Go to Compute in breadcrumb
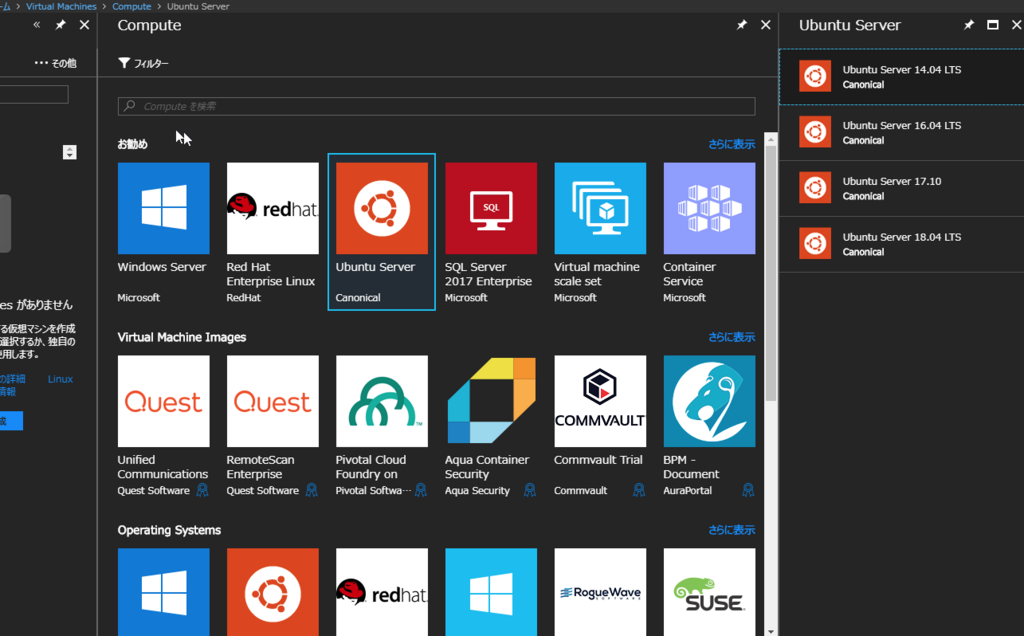Screen dimensions: 1024x636 coord(131,6)
